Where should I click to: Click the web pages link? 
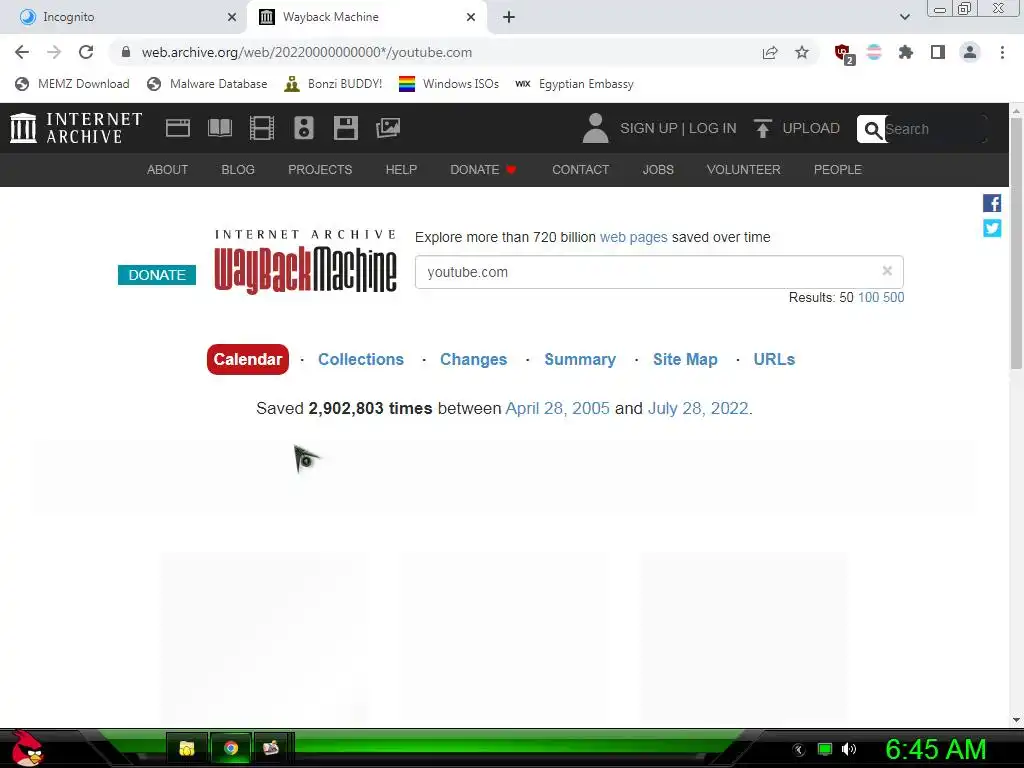coord(633,237)
